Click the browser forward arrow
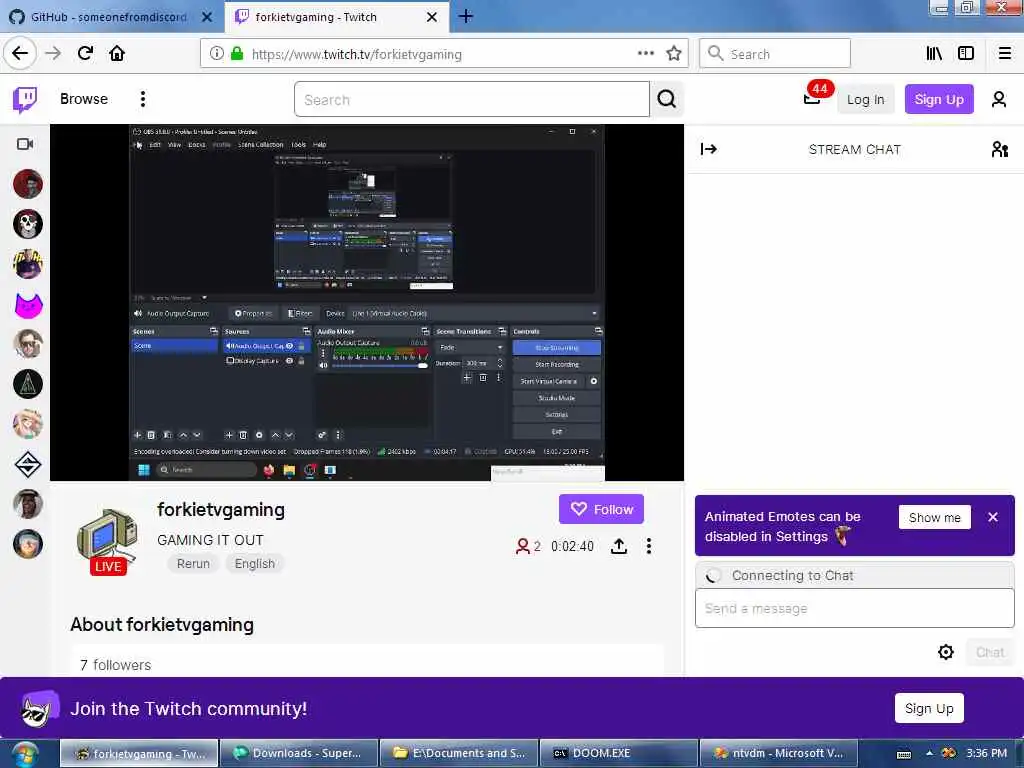Viewport: 1024px width, 768px height. click(x=54, y=53)
